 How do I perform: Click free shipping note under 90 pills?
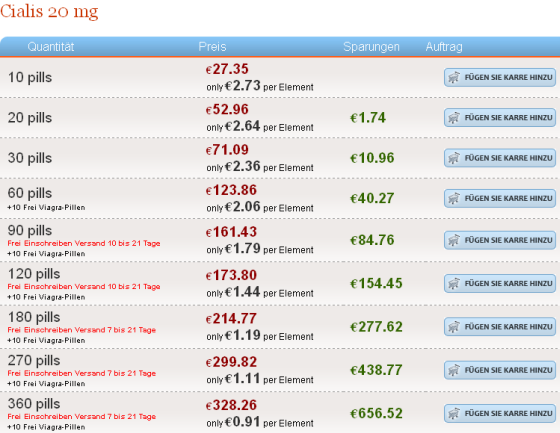(84, 243)
